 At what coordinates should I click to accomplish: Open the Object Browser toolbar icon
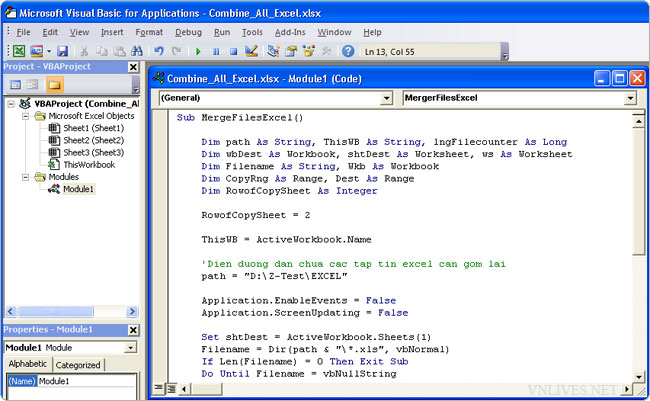click(309, 51)
